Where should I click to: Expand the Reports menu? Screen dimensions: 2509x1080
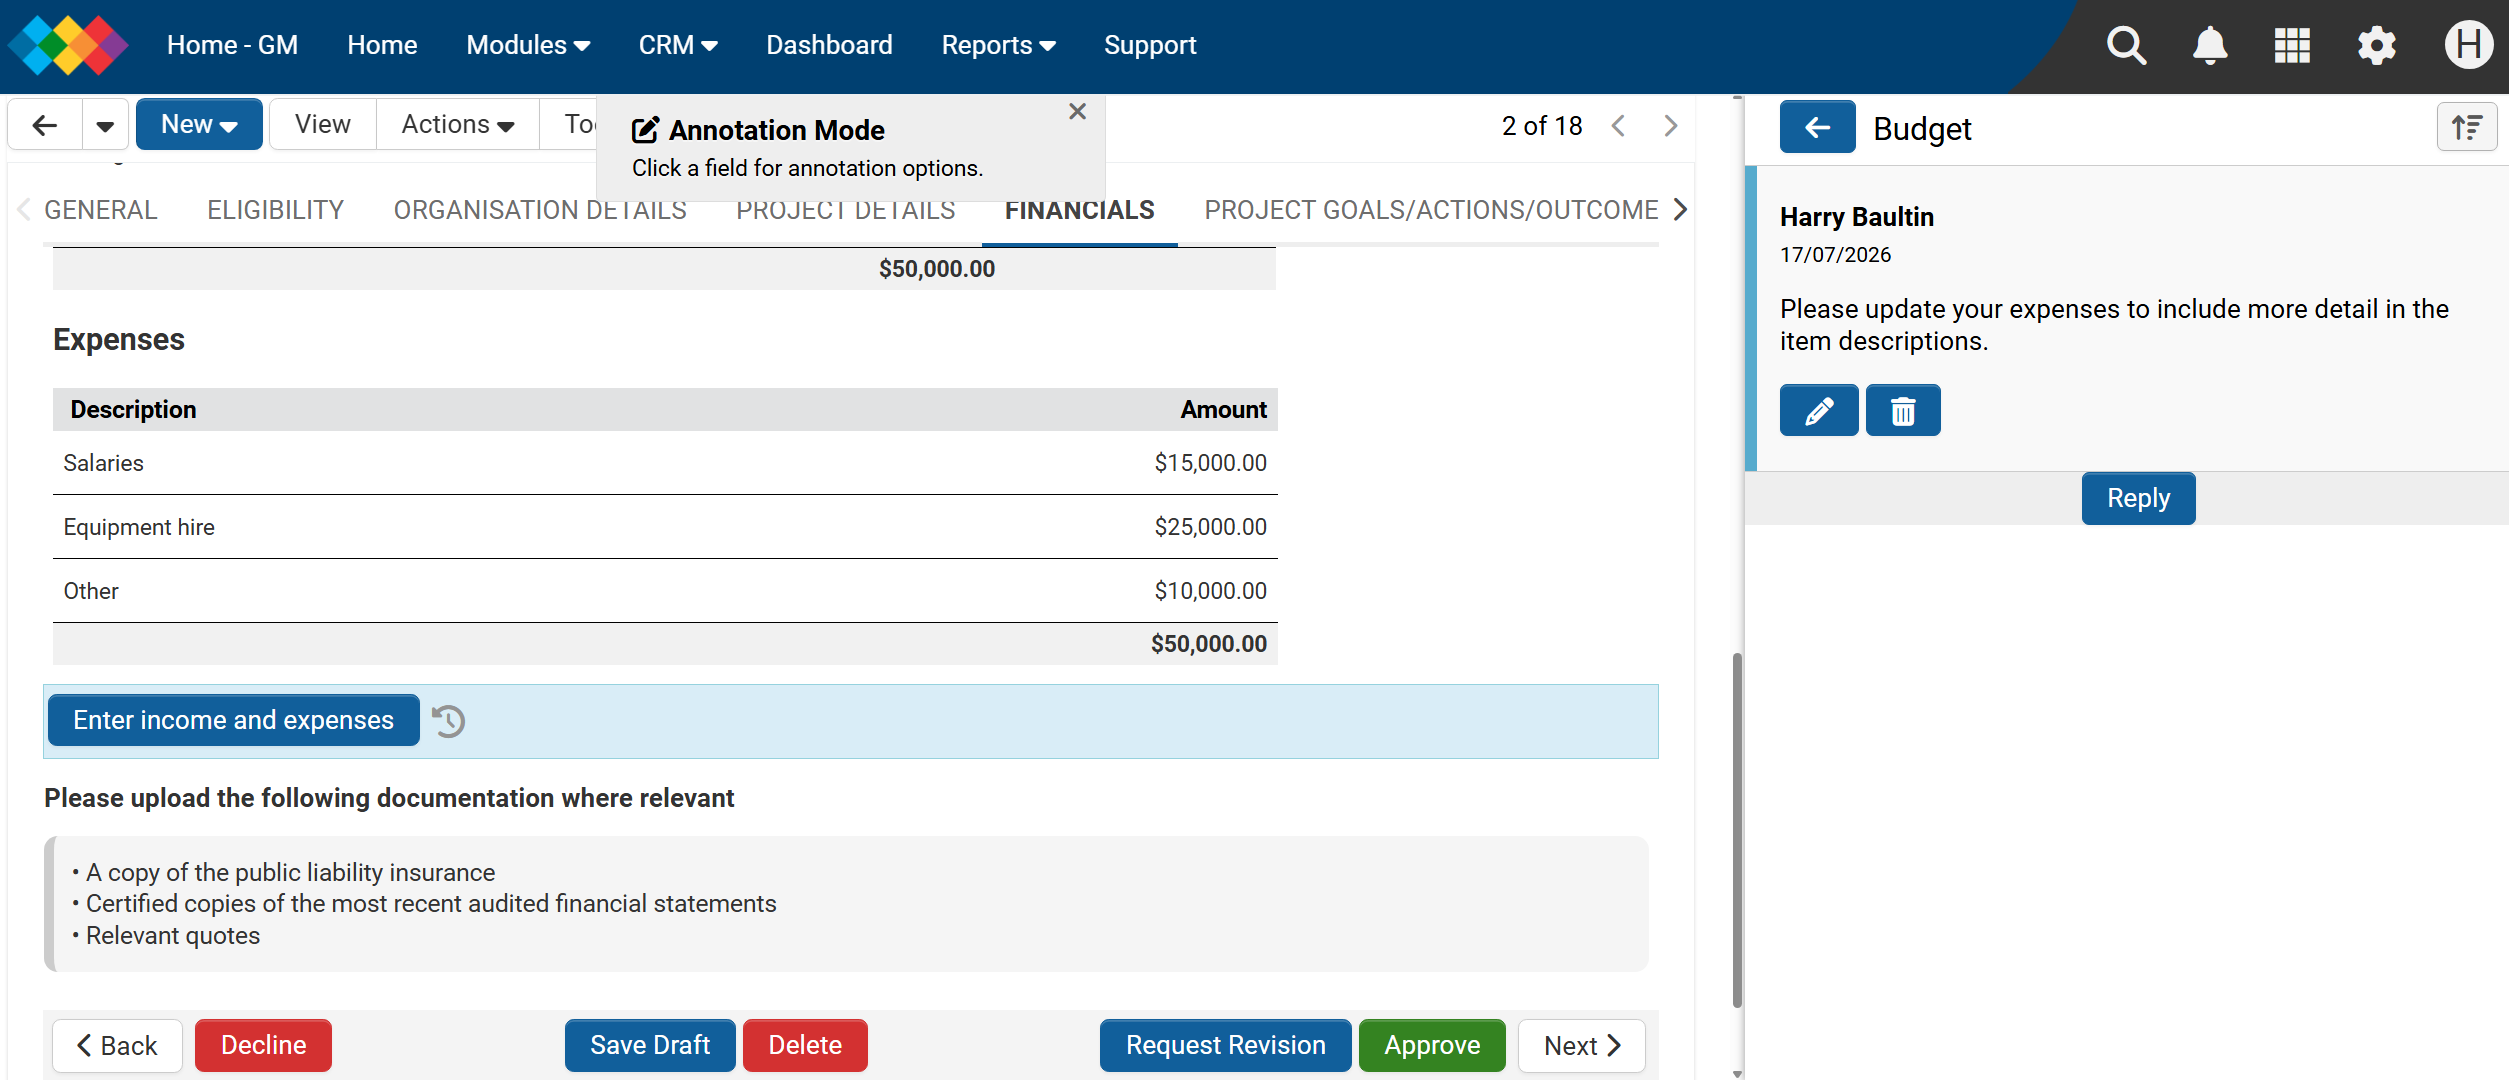pos(998,46)
